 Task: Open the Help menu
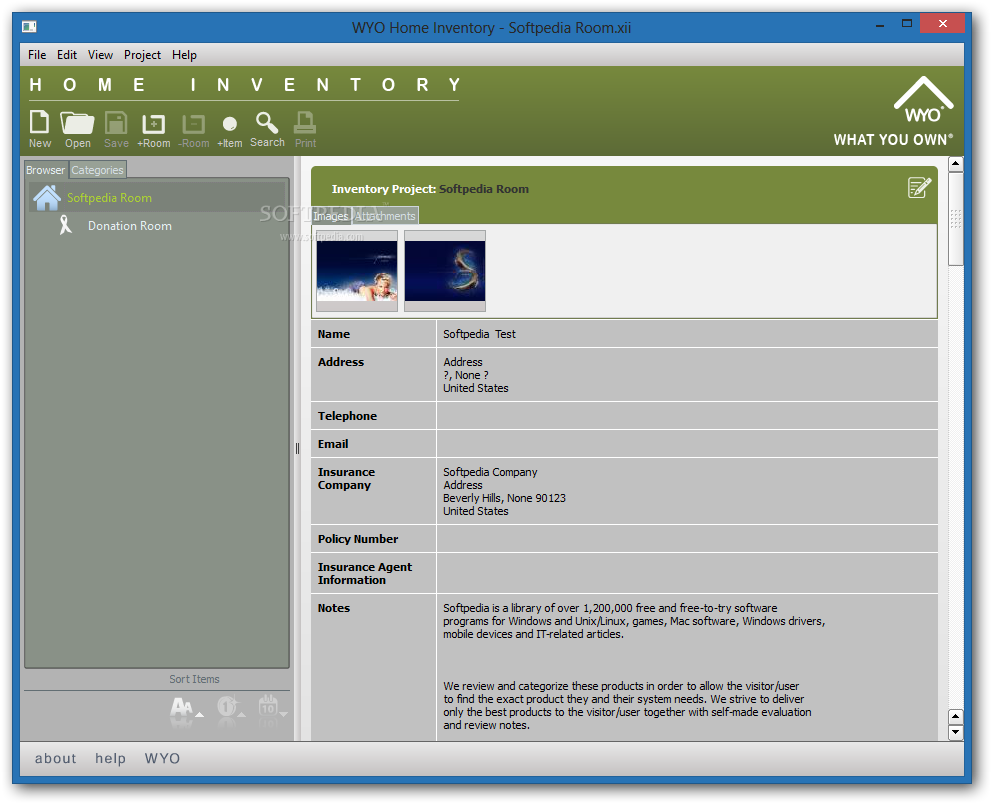[x=184, y=55]
